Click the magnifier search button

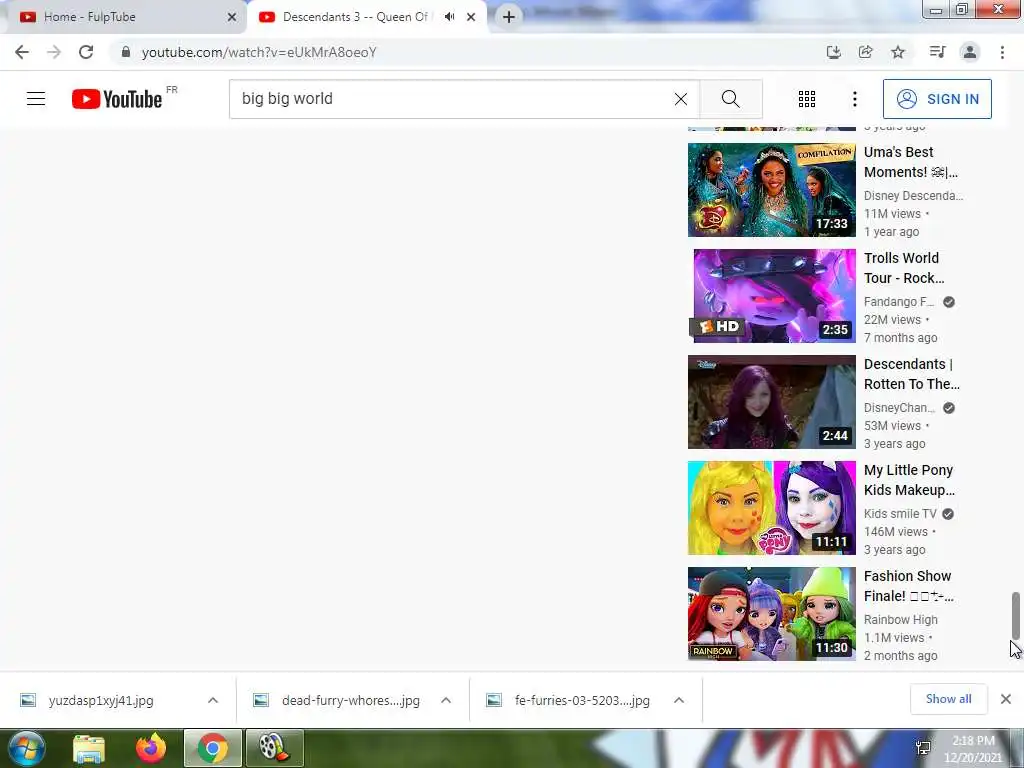click(x=731, y=99)
